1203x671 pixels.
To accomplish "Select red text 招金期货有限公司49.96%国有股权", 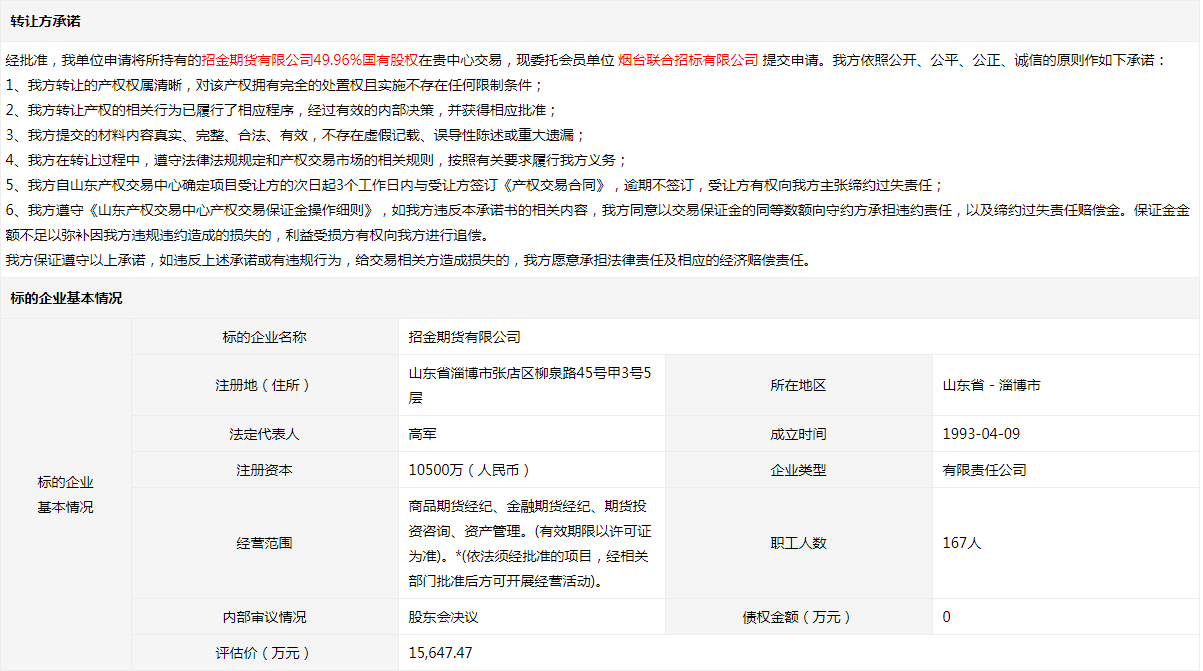I will pos(310,60).
